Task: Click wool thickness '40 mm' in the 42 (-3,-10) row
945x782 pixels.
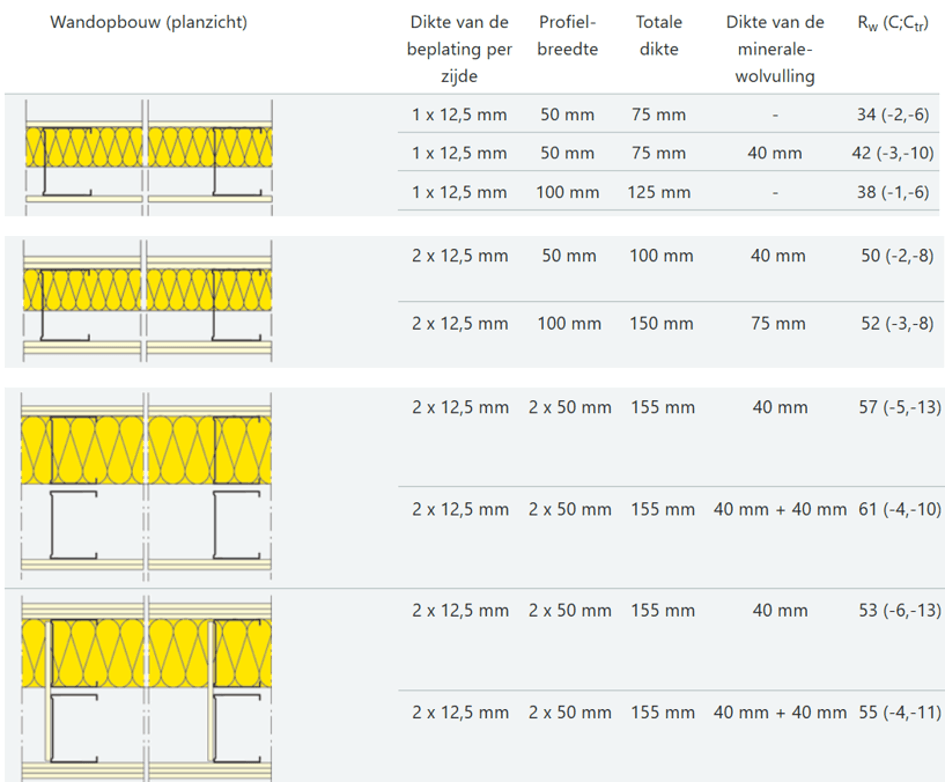Action: (x=775, y=153)
